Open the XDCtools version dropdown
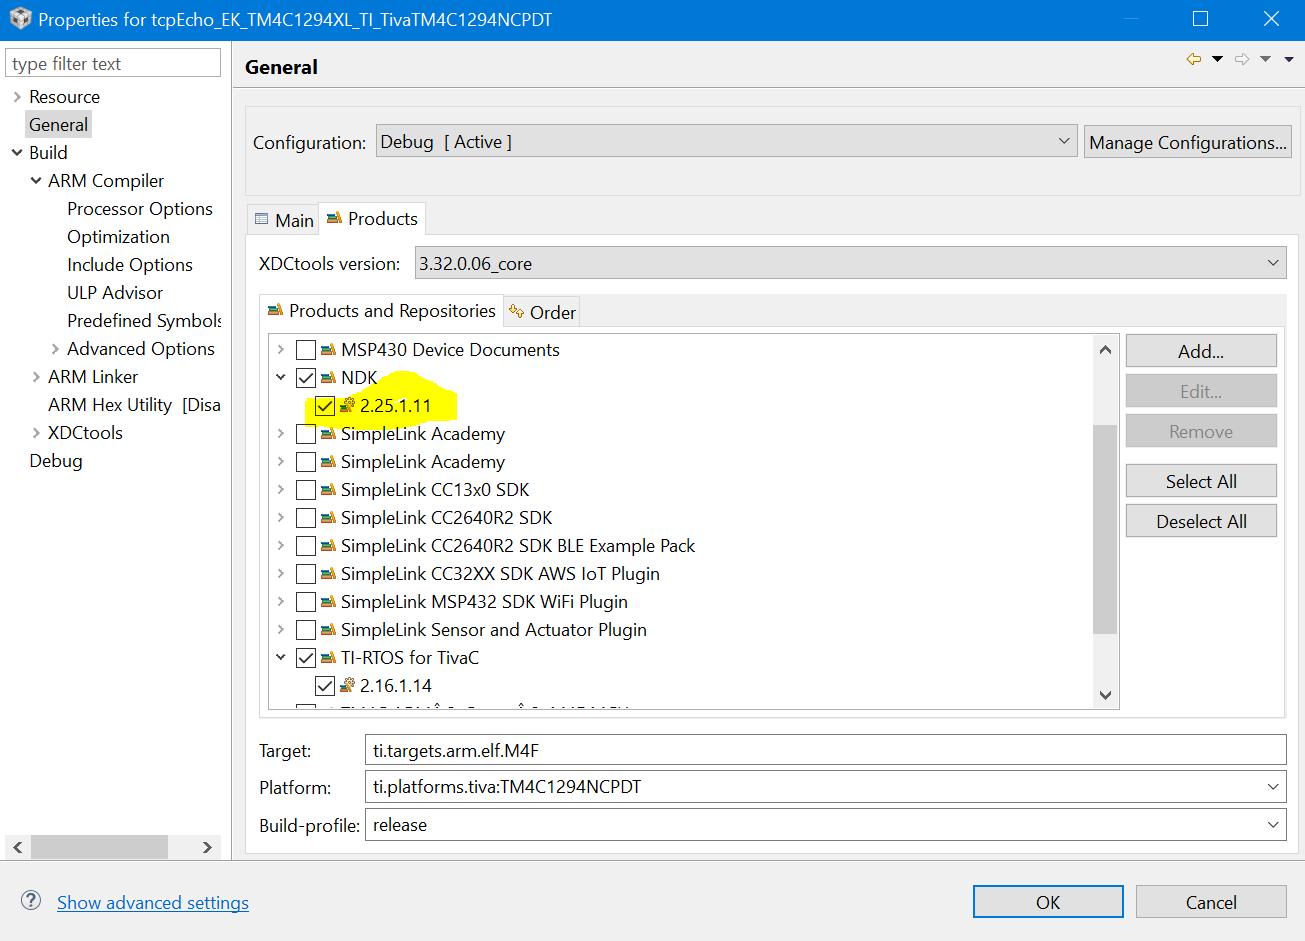The height and width of the screenshot is (941, 1305). coord(850,263)
